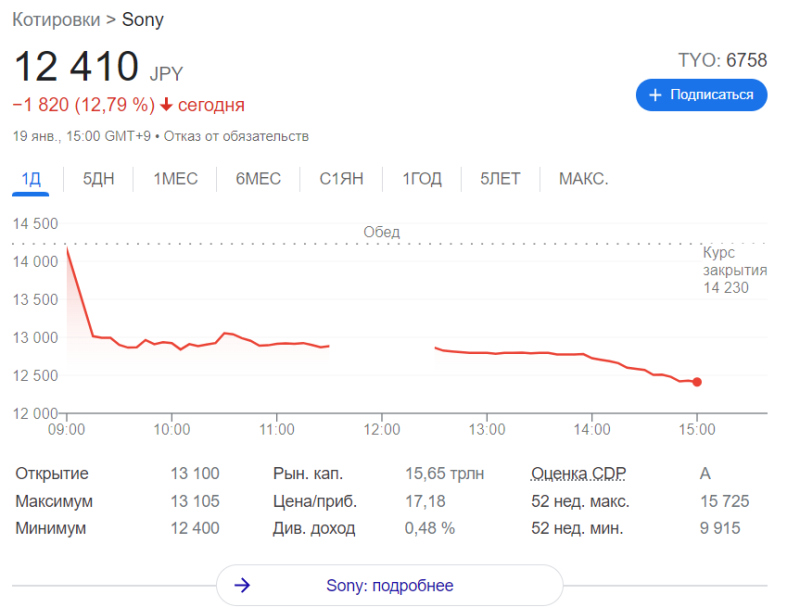Click the Подписаться follow button
The height and width of the screenshot is (607, 800).
702,95
